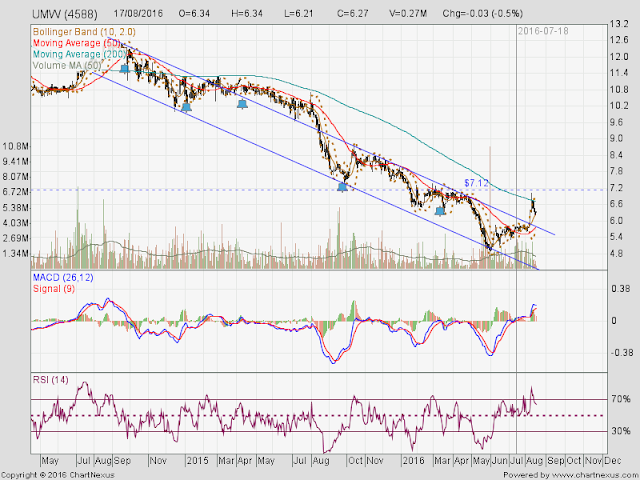Click the L=6.21 low price value
This screenshot has width=640, height=480.
point(299,13)
